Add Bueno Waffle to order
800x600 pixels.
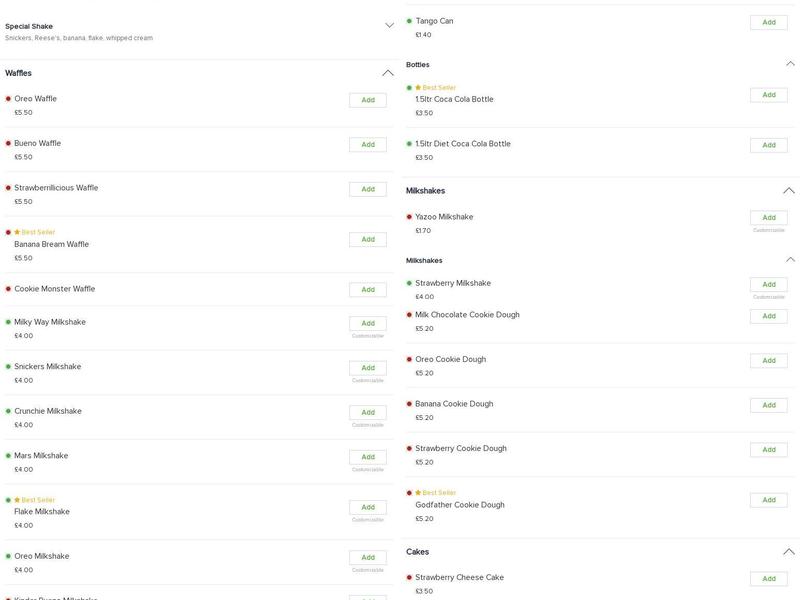click(368, 145)
